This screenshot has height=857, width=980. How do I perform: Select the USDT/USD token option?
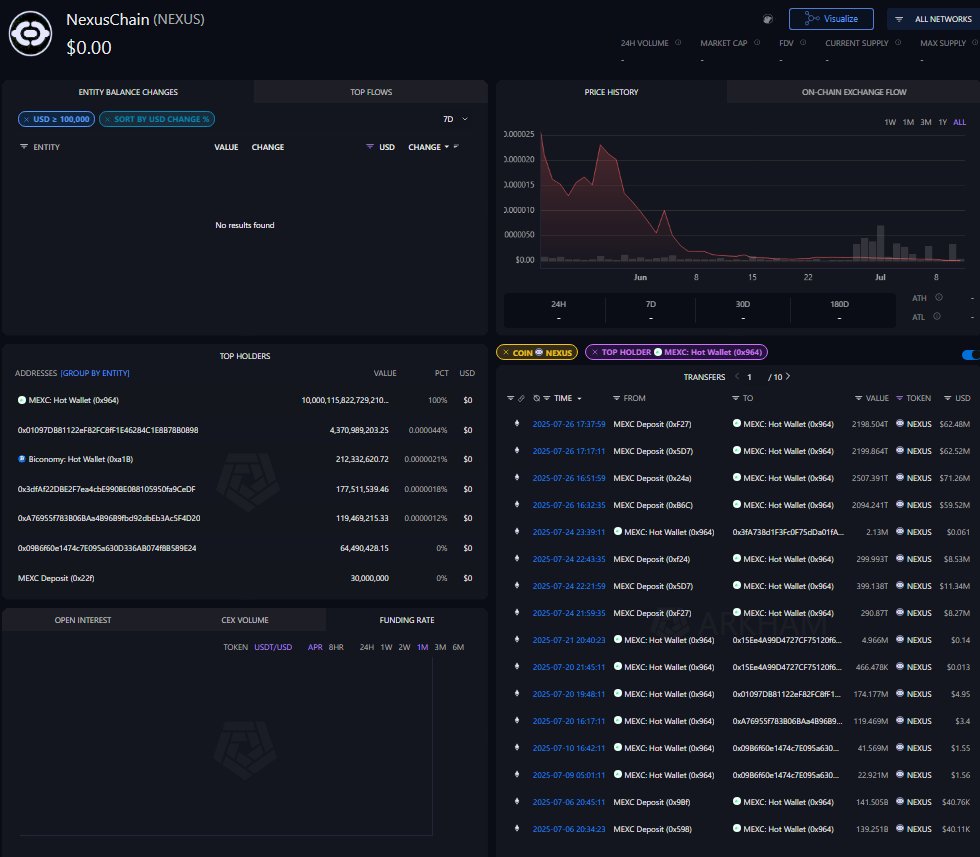(273, 647)
